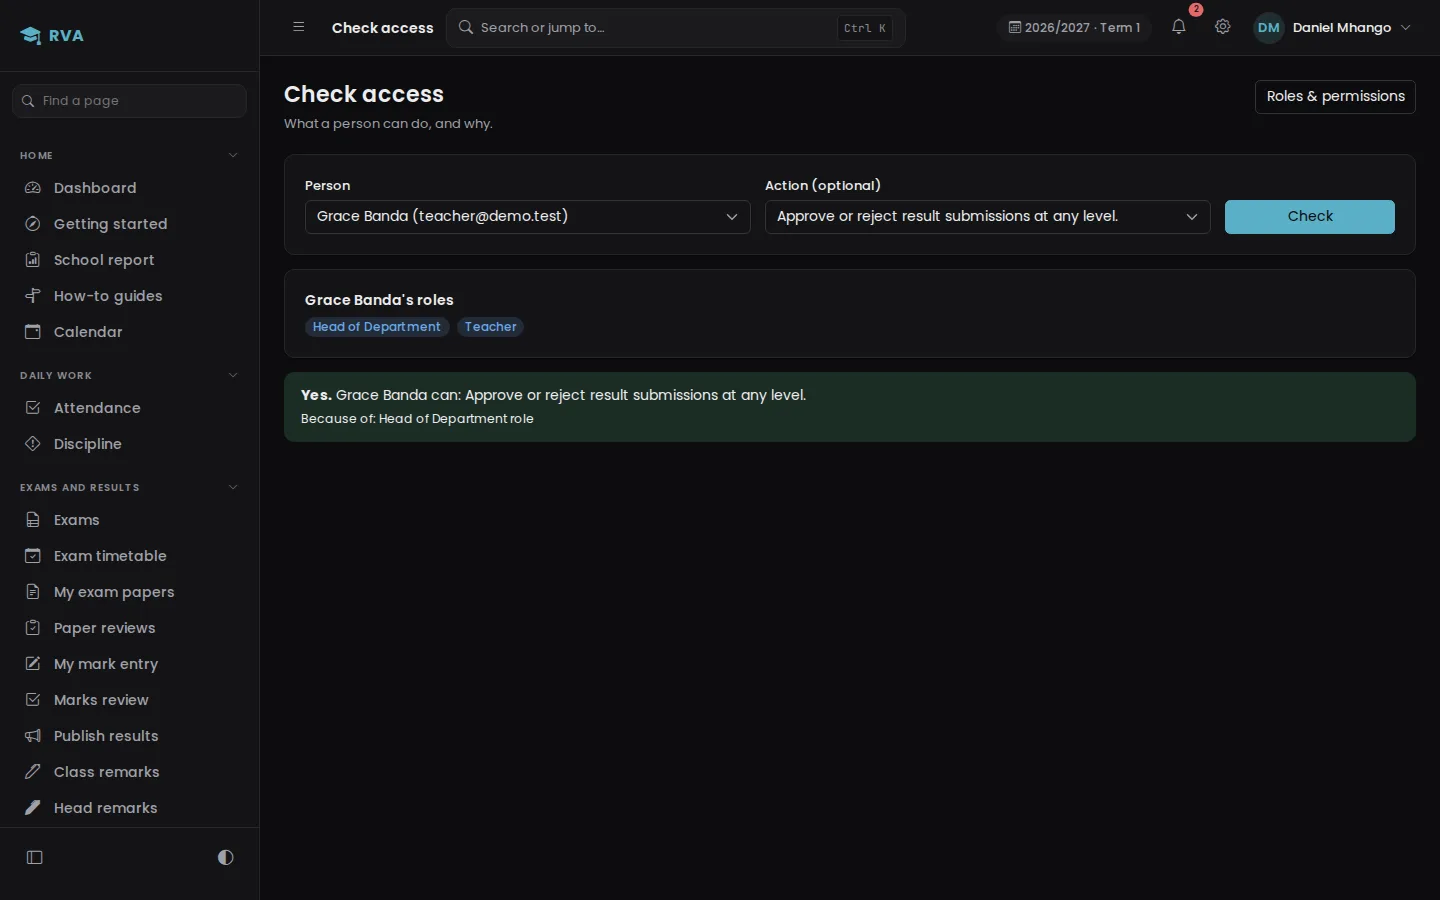Click the Getting started compass icon
Viewport: 1440px width, 900px height.
click(x=33, y=224)
